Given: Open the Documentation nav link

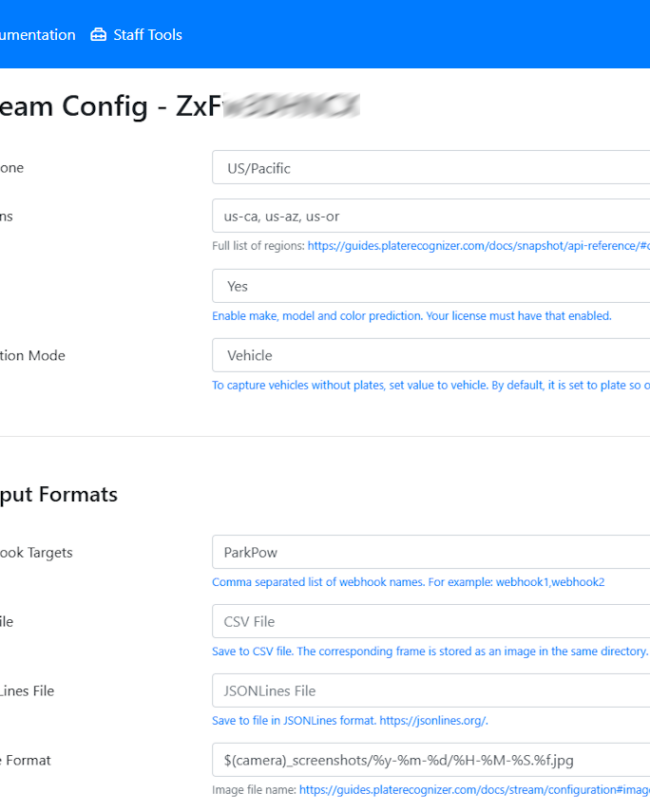Looking at the screenshot, I should coord(37,35).
